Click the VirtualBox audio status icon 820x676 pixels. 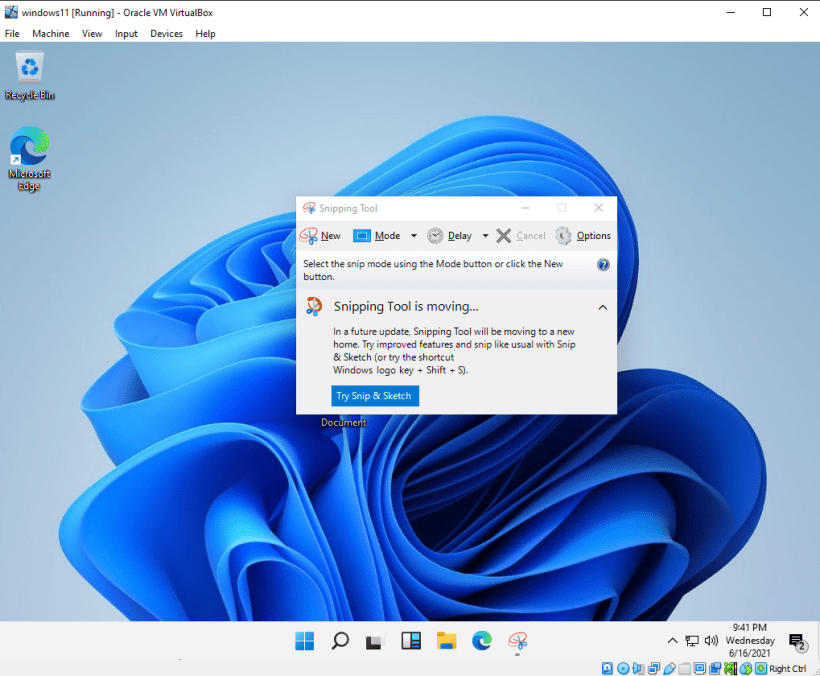tap(639, 668)
